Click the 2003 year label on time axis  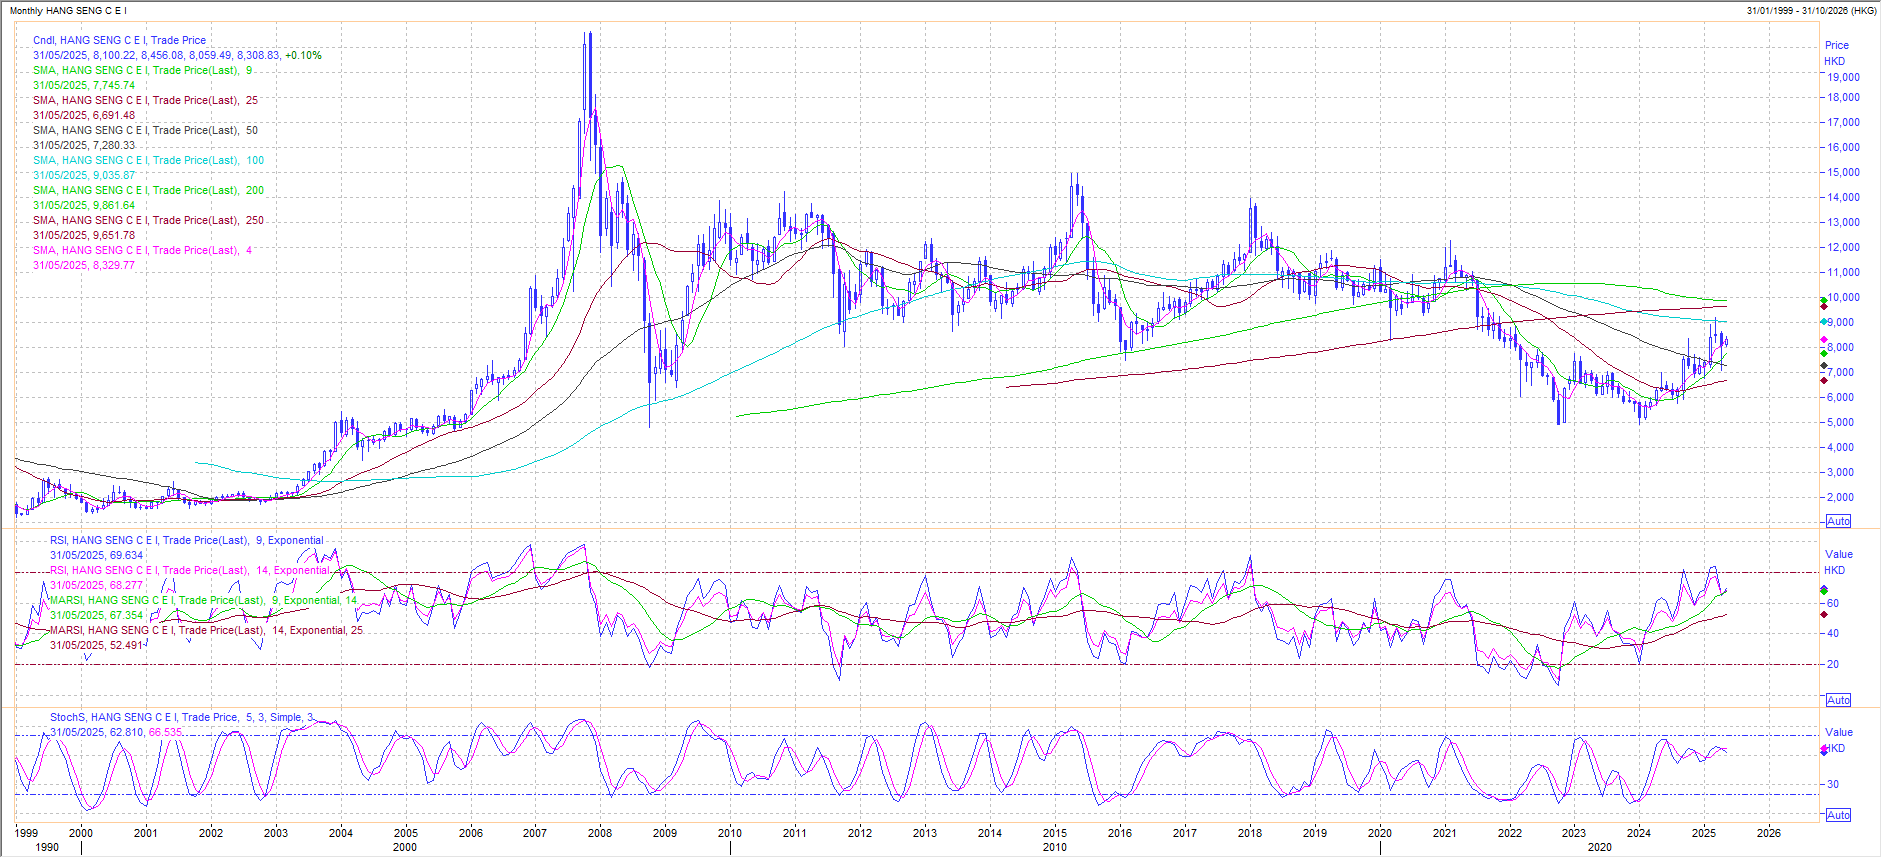click(x=276, y=833)
